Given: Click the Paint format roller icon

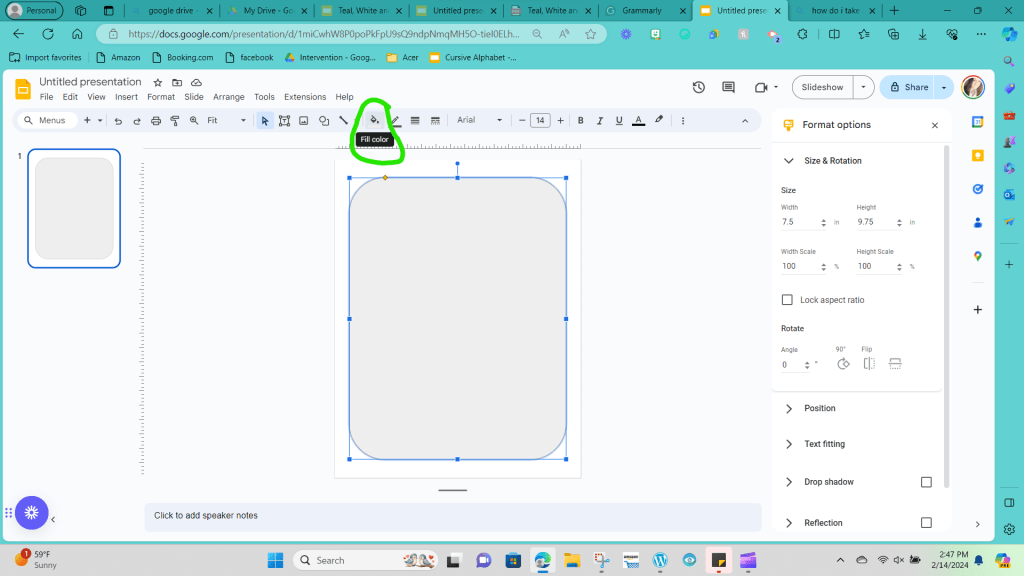Looking at the screenshot, I should (175, 121).
